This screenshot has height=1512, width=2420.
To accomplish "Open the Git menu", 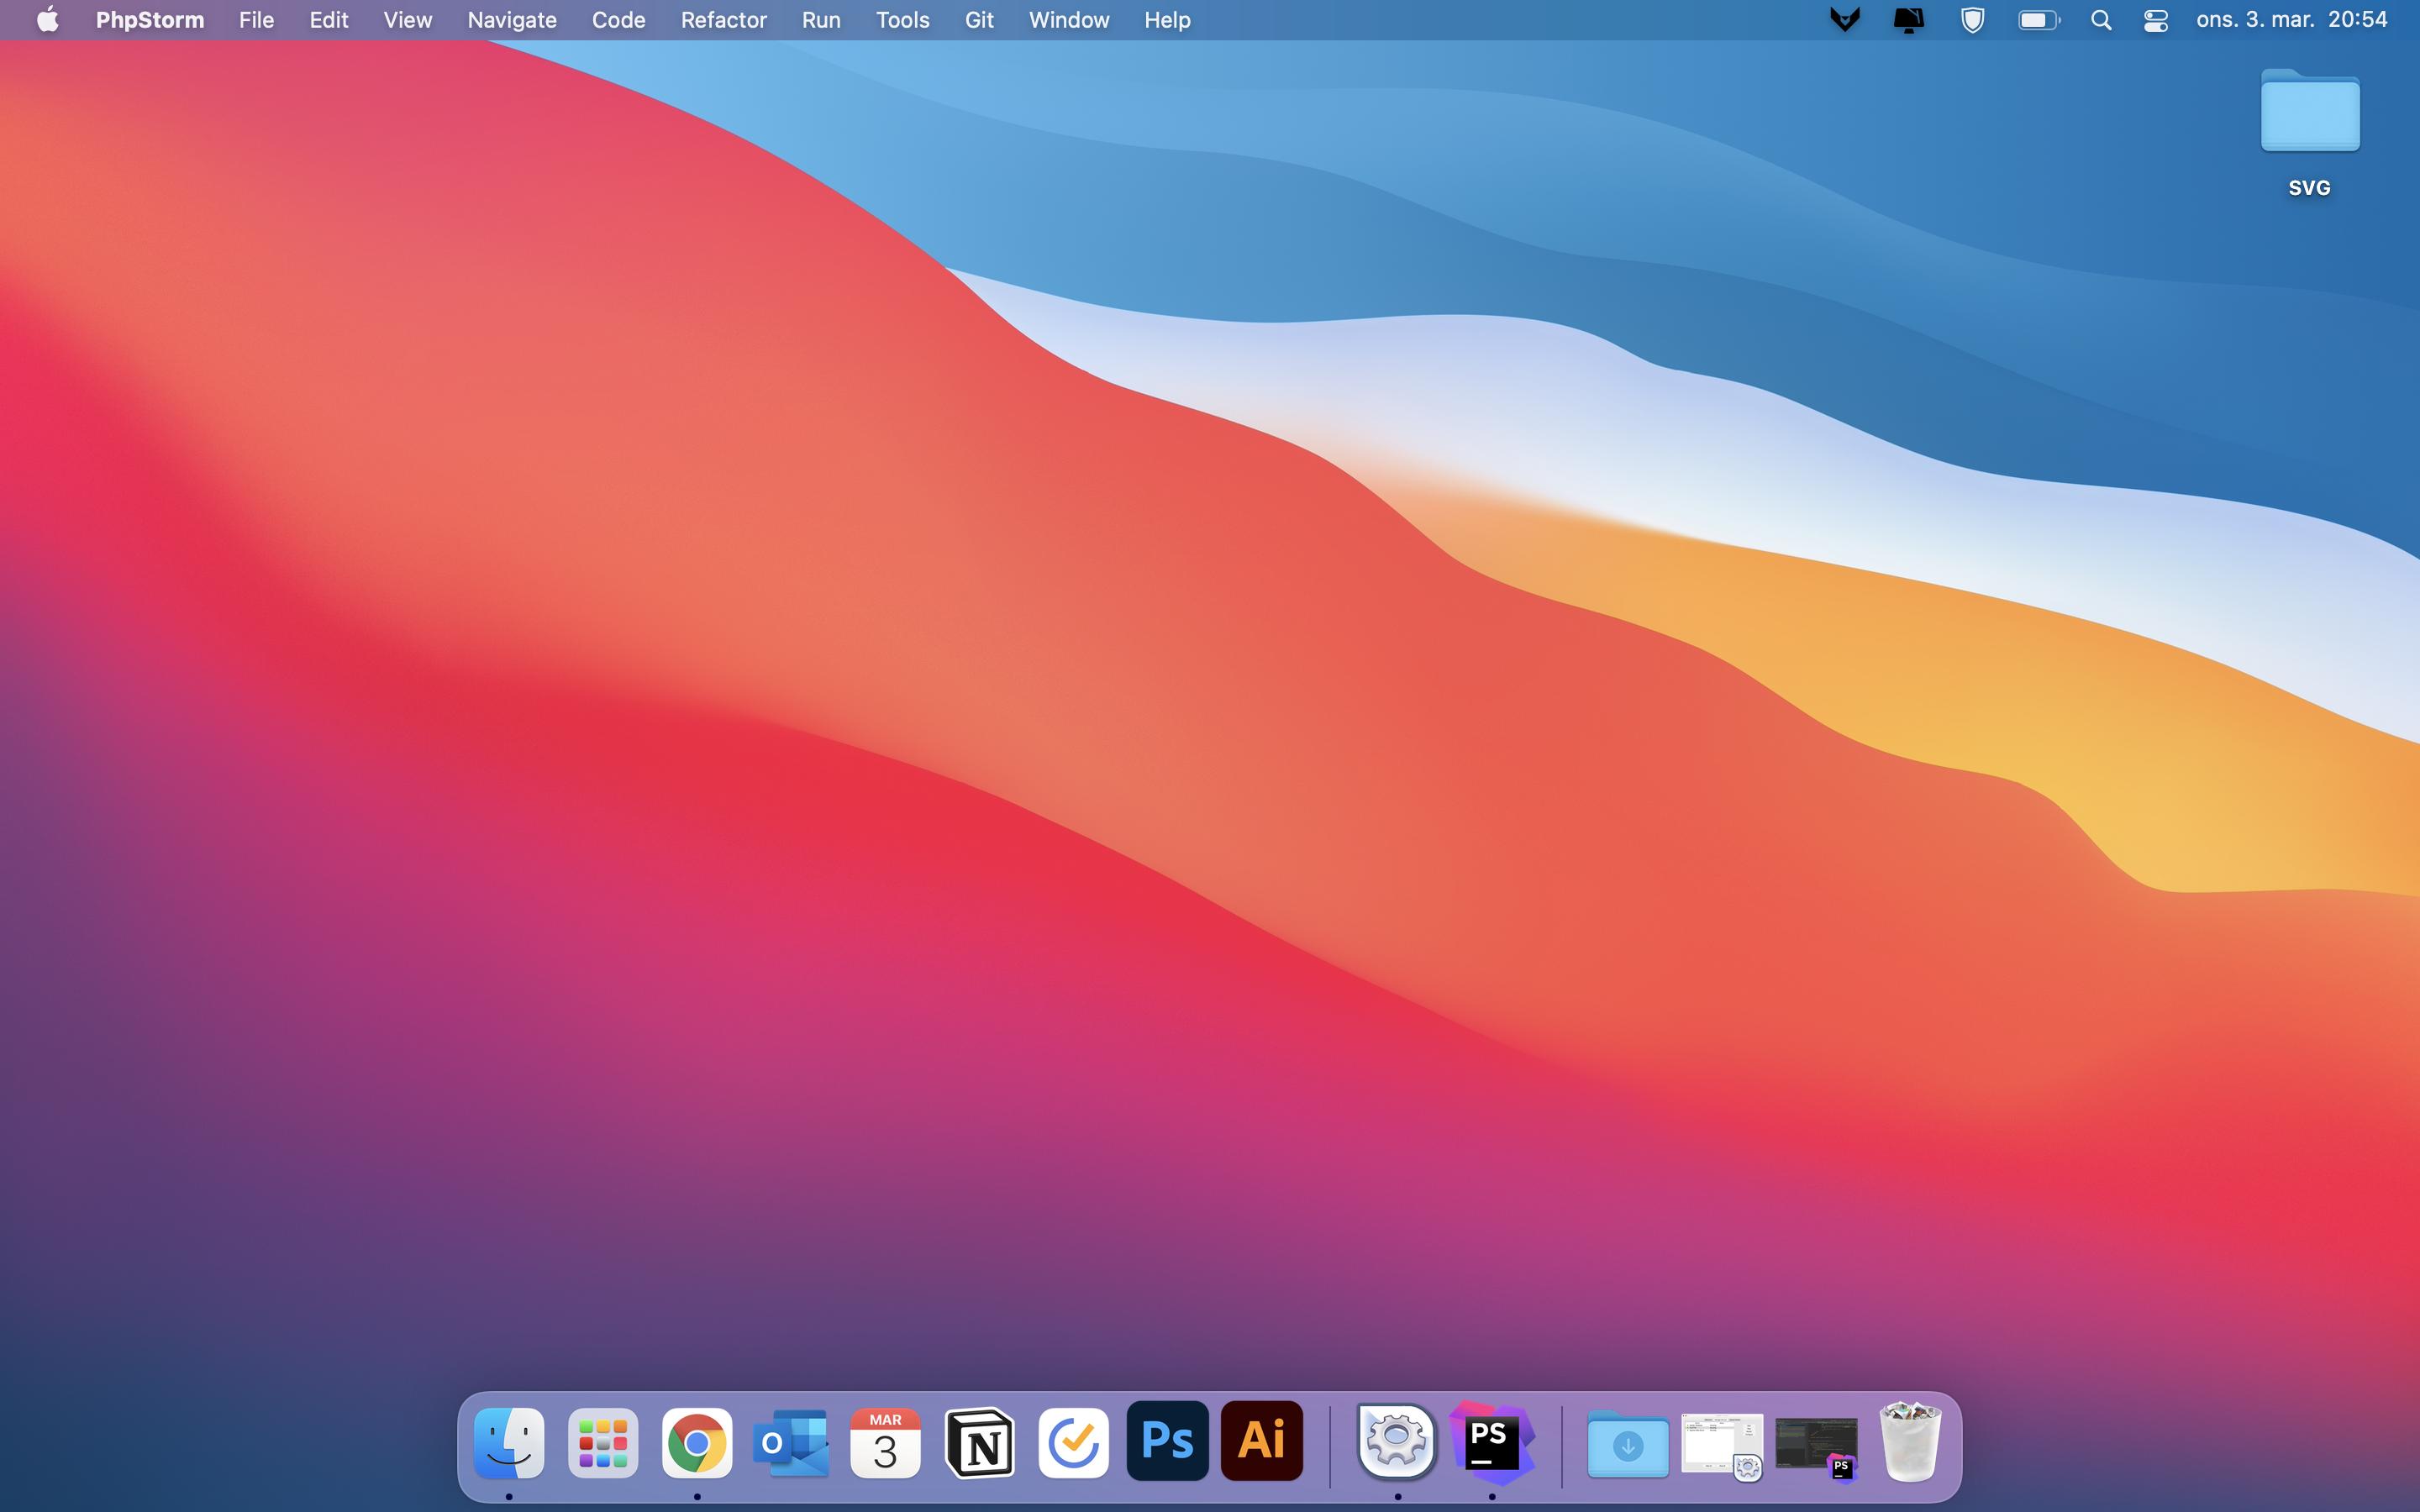I will tap(979, 20).
